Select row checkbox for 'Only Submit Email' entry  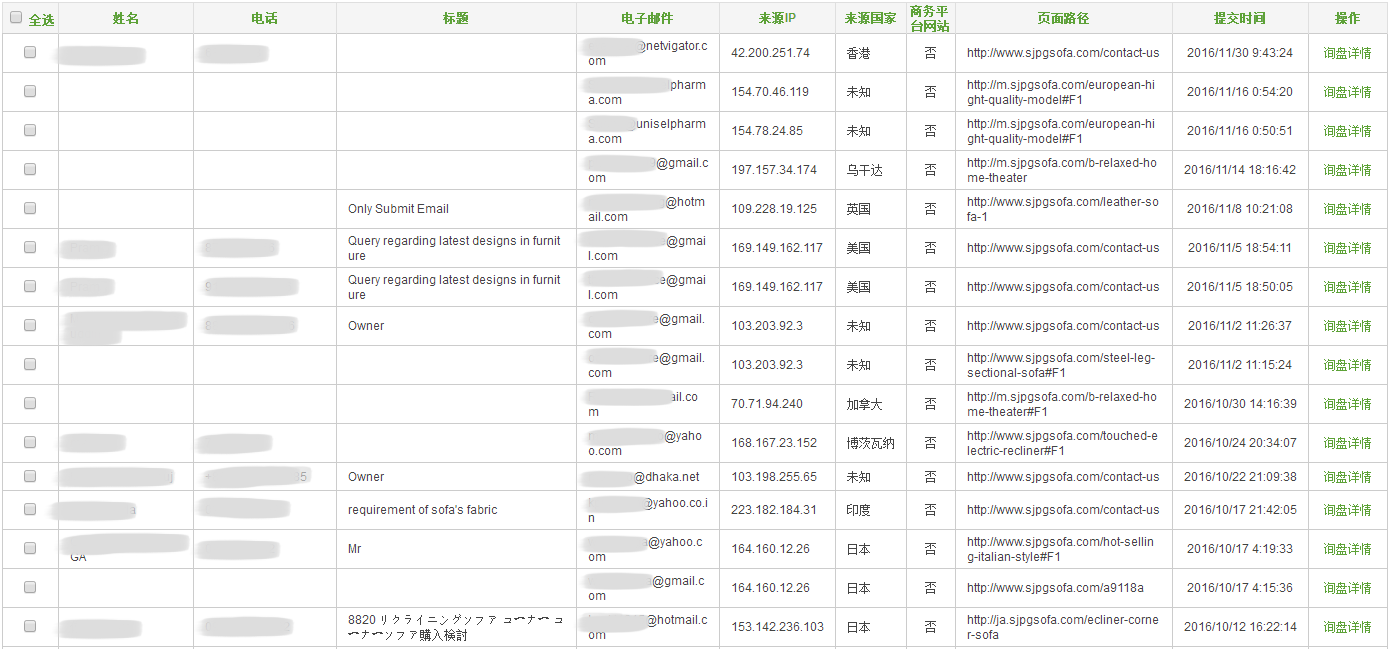[x=30, y=208]
